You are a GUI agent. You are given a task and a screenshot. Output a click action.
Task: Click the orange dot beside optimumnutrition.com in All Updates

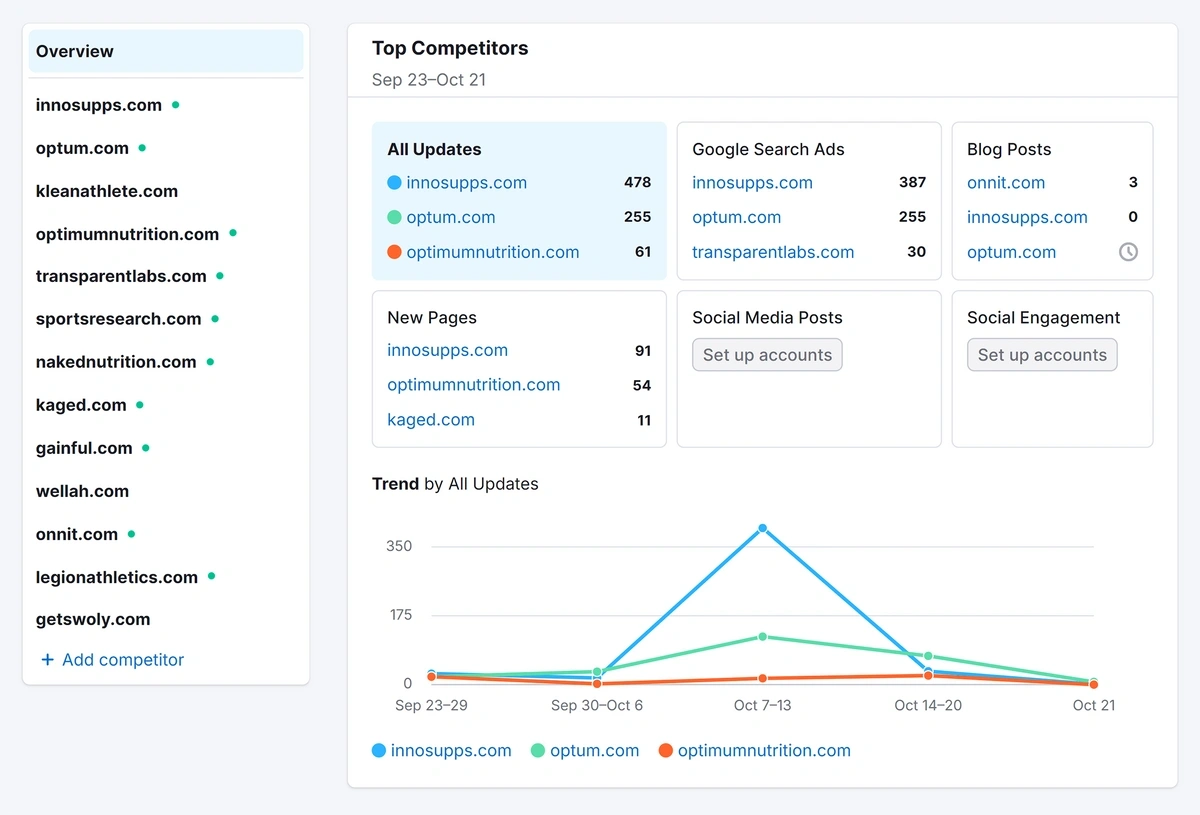394,252
